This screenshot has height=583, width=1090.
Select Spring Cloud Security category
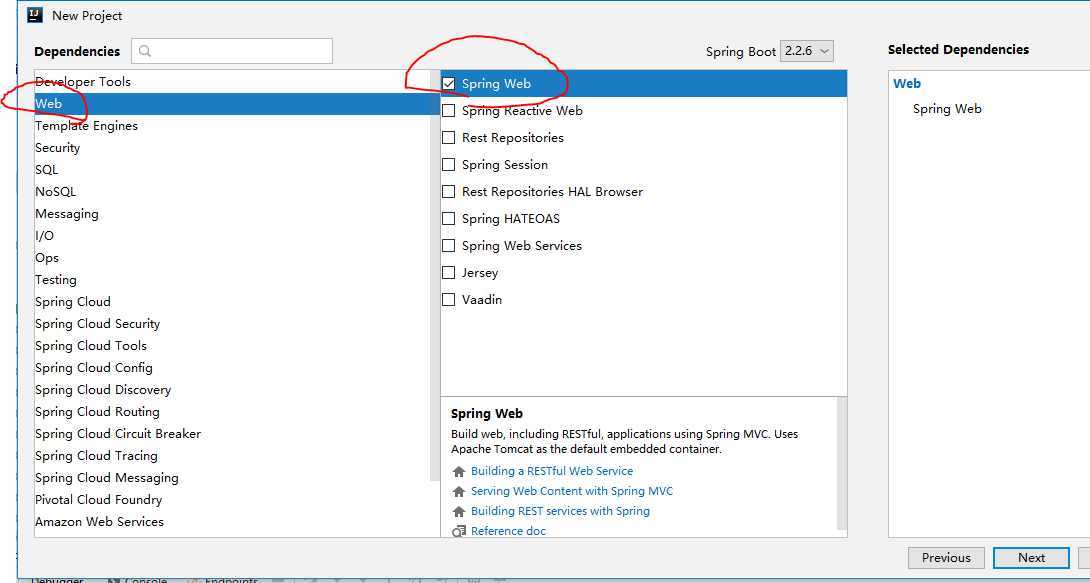pos(233,324)
